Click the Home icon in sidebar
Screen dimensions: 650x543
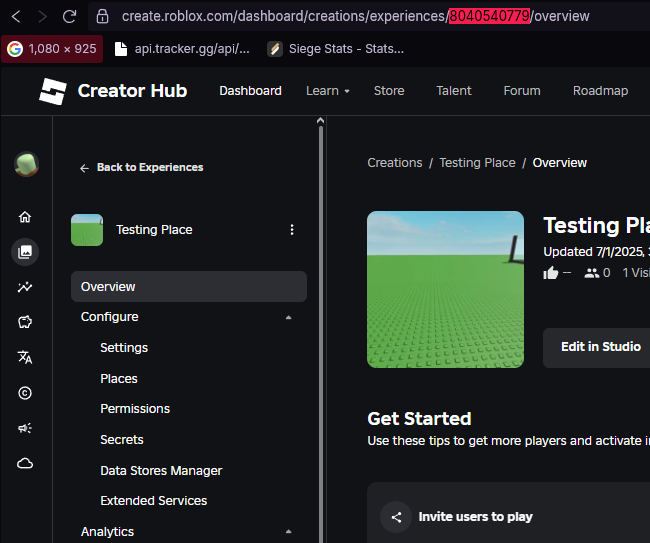coord(25,217)
